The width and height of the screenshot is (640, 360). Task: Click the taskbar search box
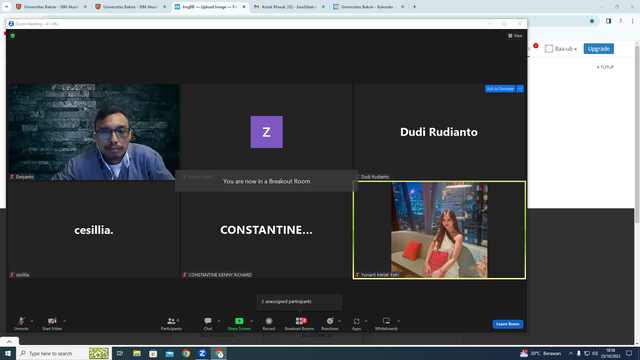[x=63, y=353]
